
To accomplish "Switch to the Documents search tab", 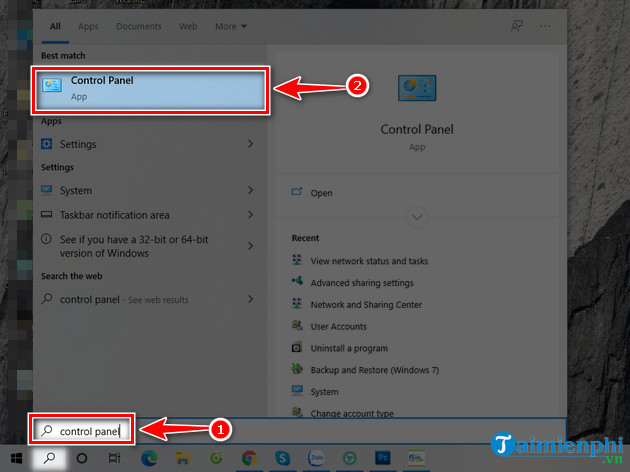I will tap(139, 27).
